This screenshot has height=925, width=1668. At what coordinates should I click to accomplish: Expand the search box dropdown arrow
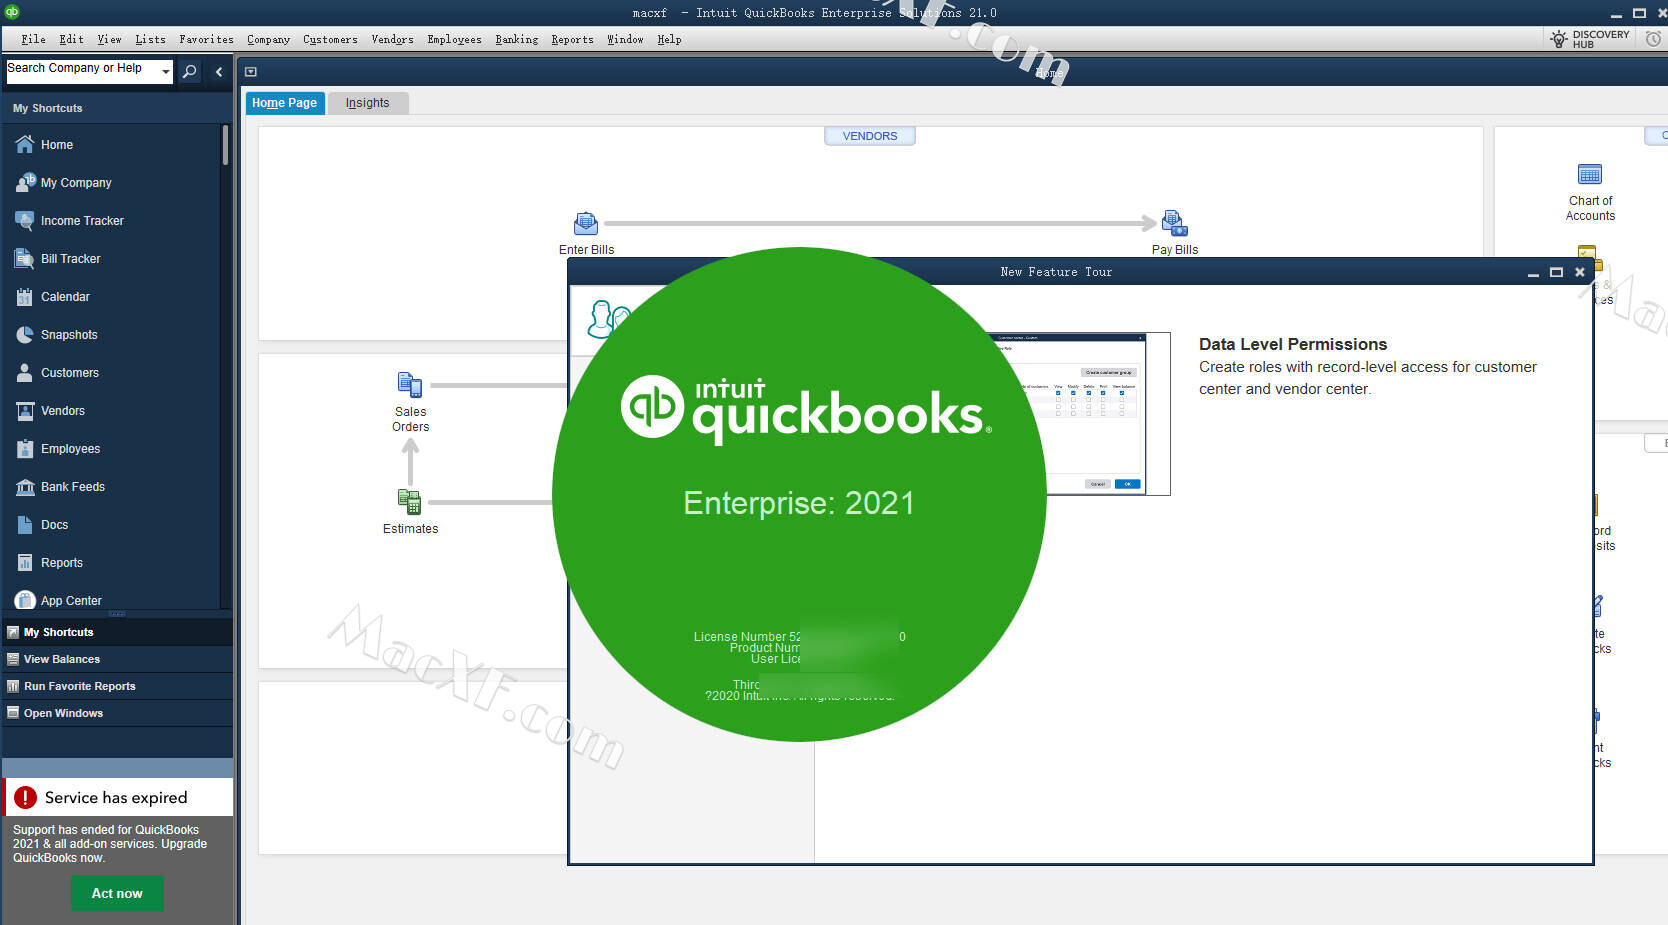click(x=166, y=72)
